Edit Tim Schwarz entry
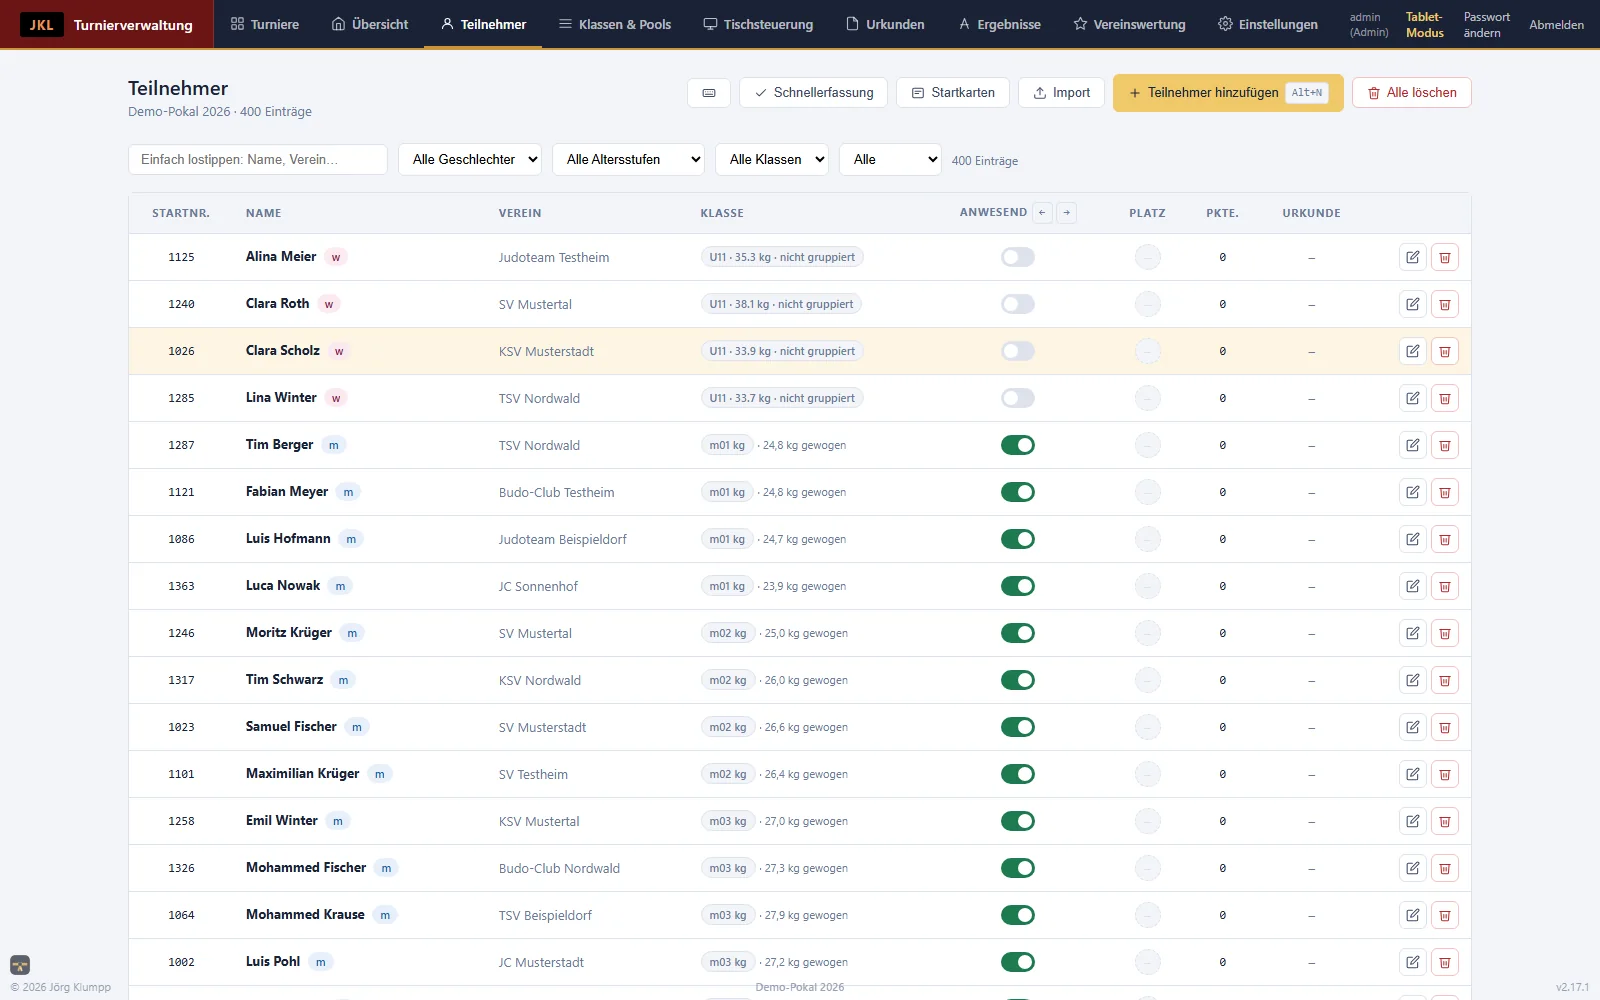 pos(1413,680)
